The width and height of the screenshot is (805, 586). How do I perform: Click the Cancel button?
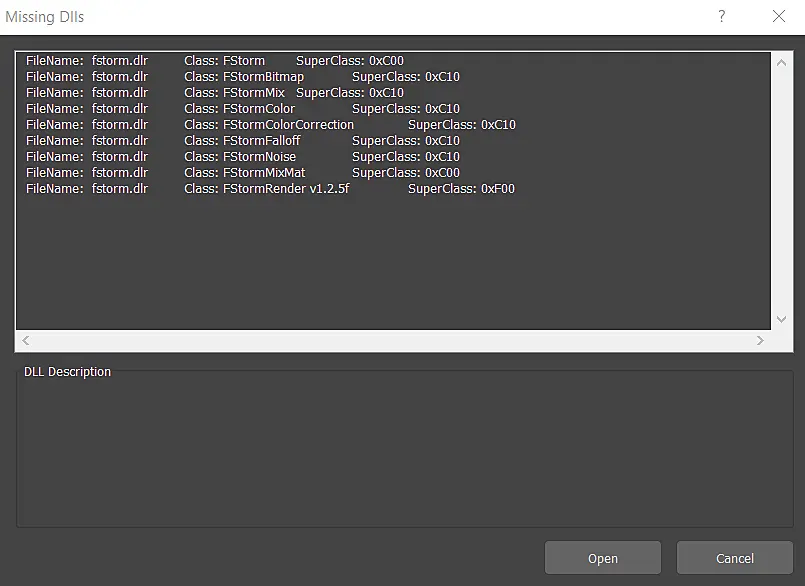[735, 558]
